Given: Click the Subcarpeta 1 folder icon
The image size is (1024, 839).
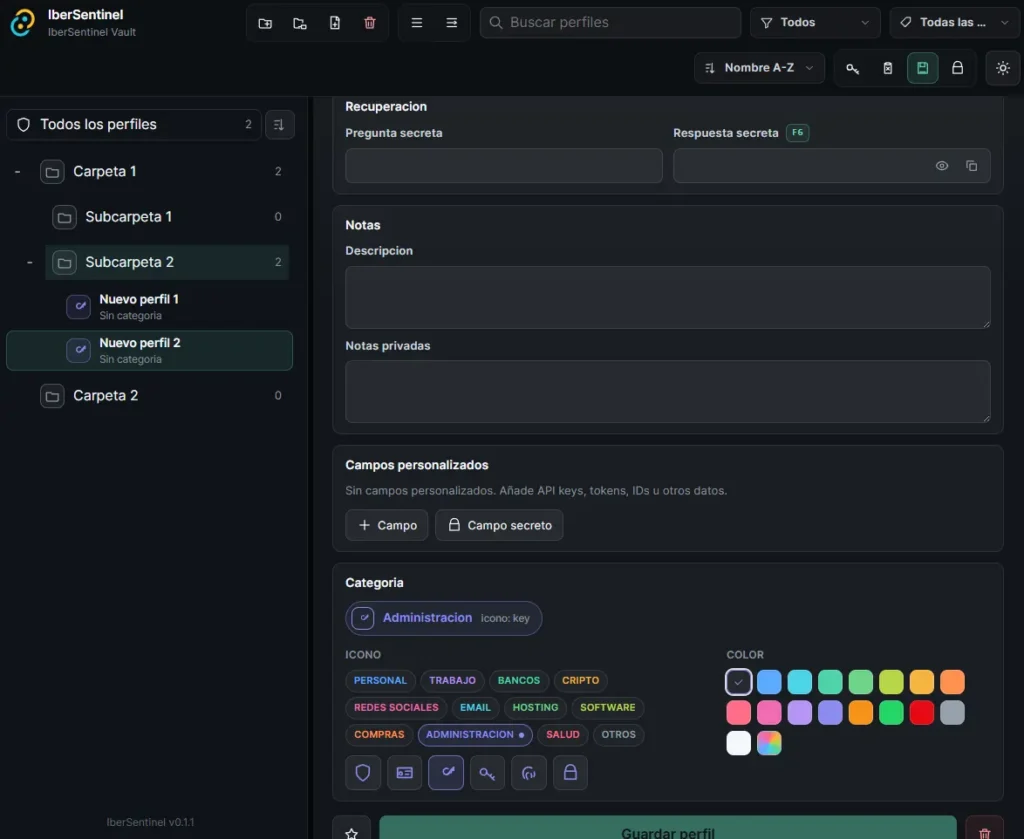Looking at the screenshot, I should click(x=64, y=217).
